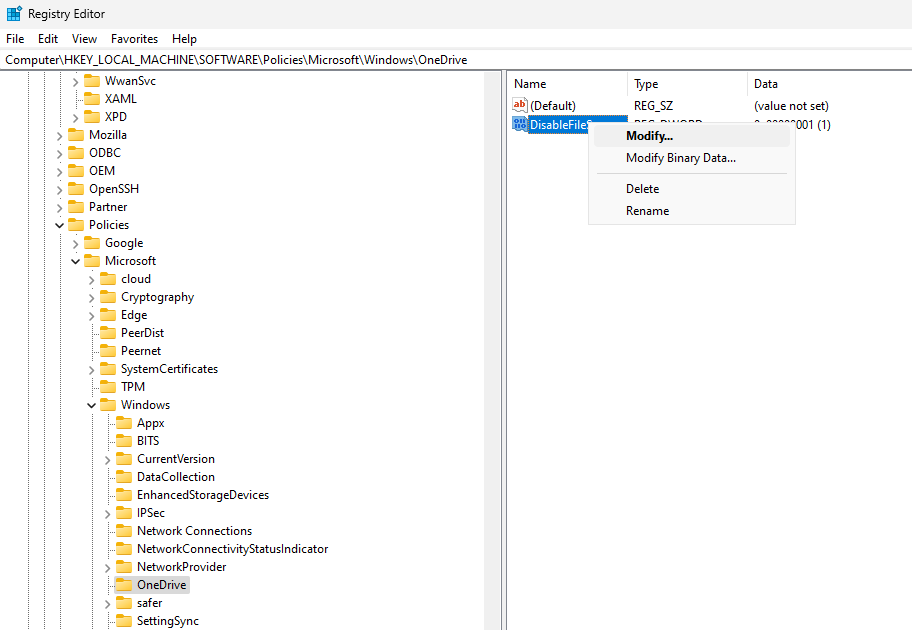Click the (Default) string value icon

tap(519, 105)
